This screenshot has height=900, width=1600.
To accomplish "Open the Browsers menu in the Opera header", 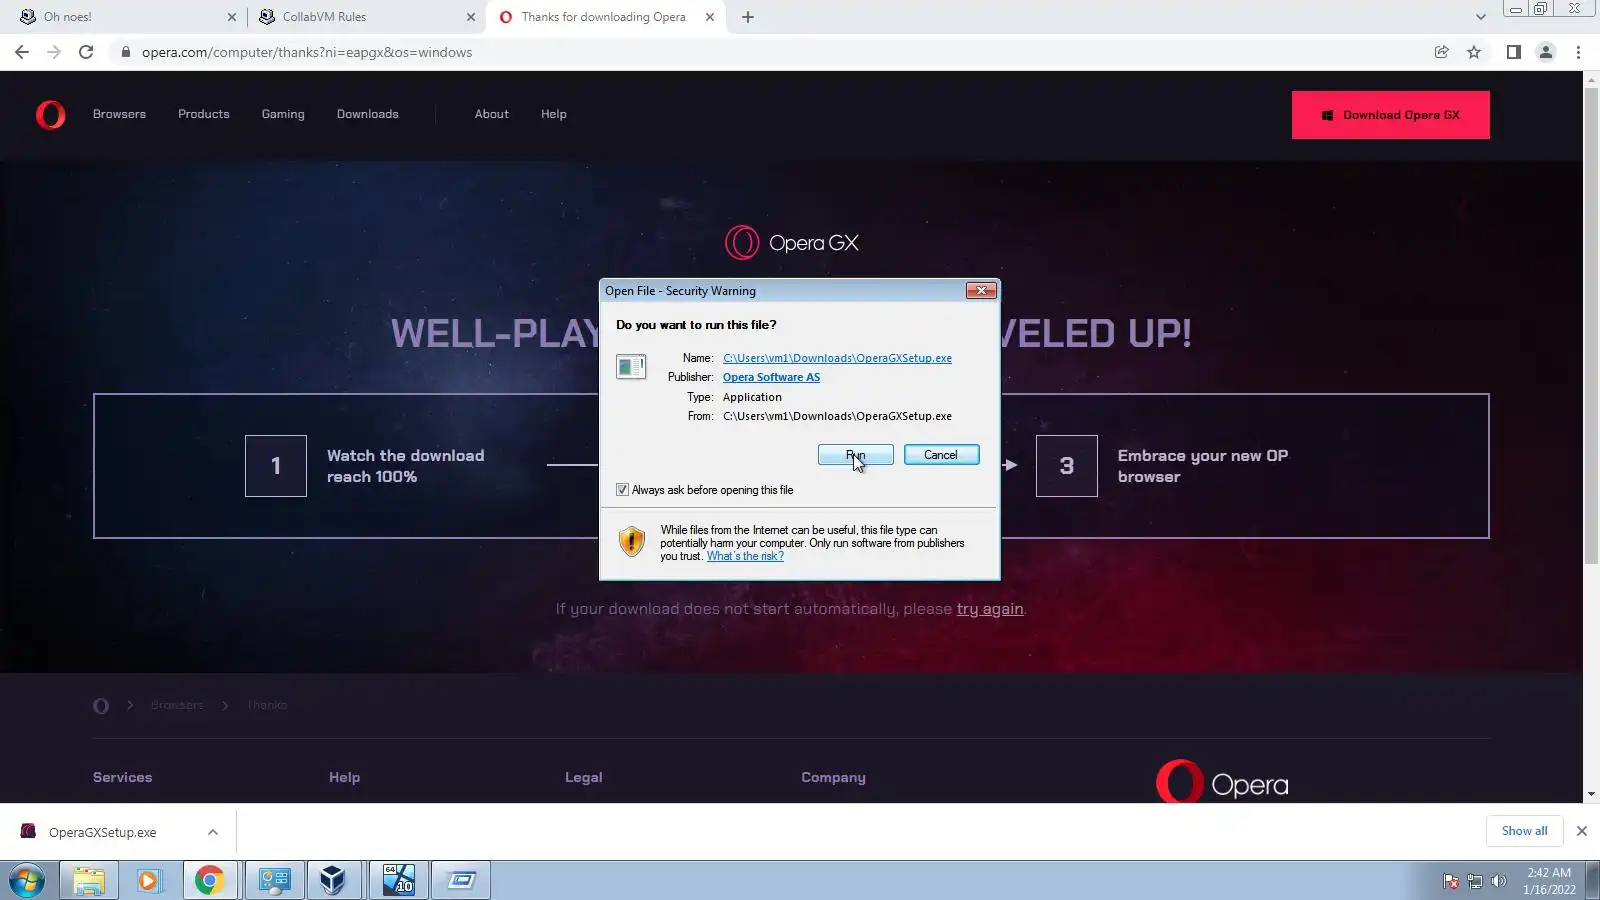I will coord(119,114).
